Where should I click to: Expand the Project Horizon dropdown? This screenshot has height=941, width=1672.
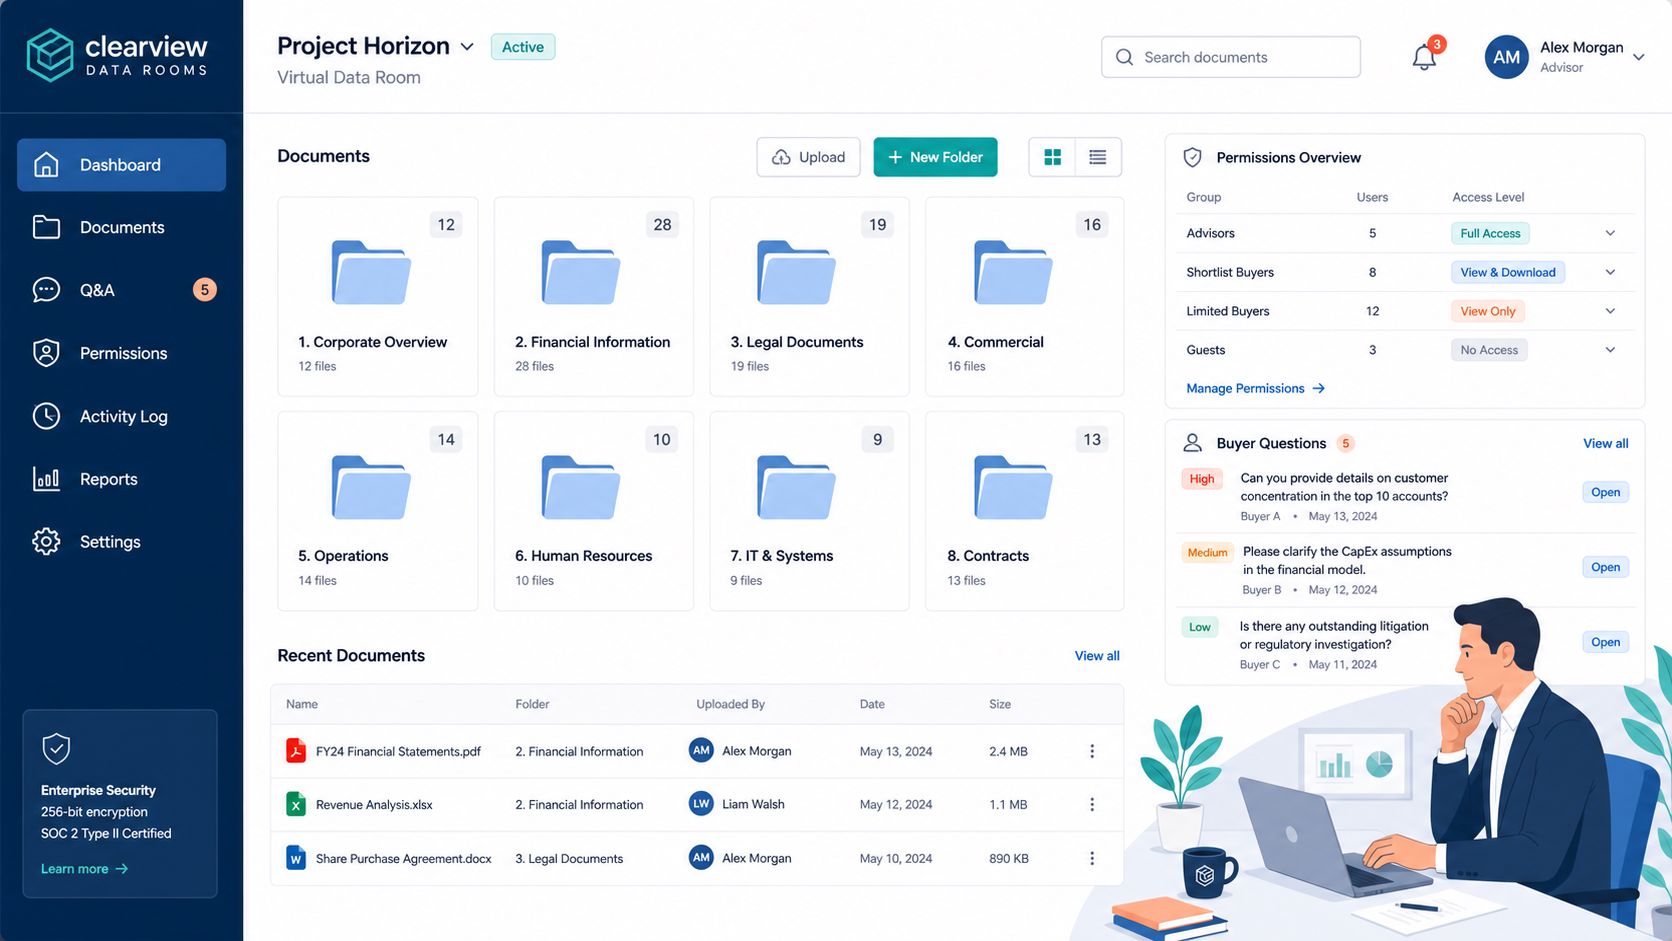click(467, 47)
